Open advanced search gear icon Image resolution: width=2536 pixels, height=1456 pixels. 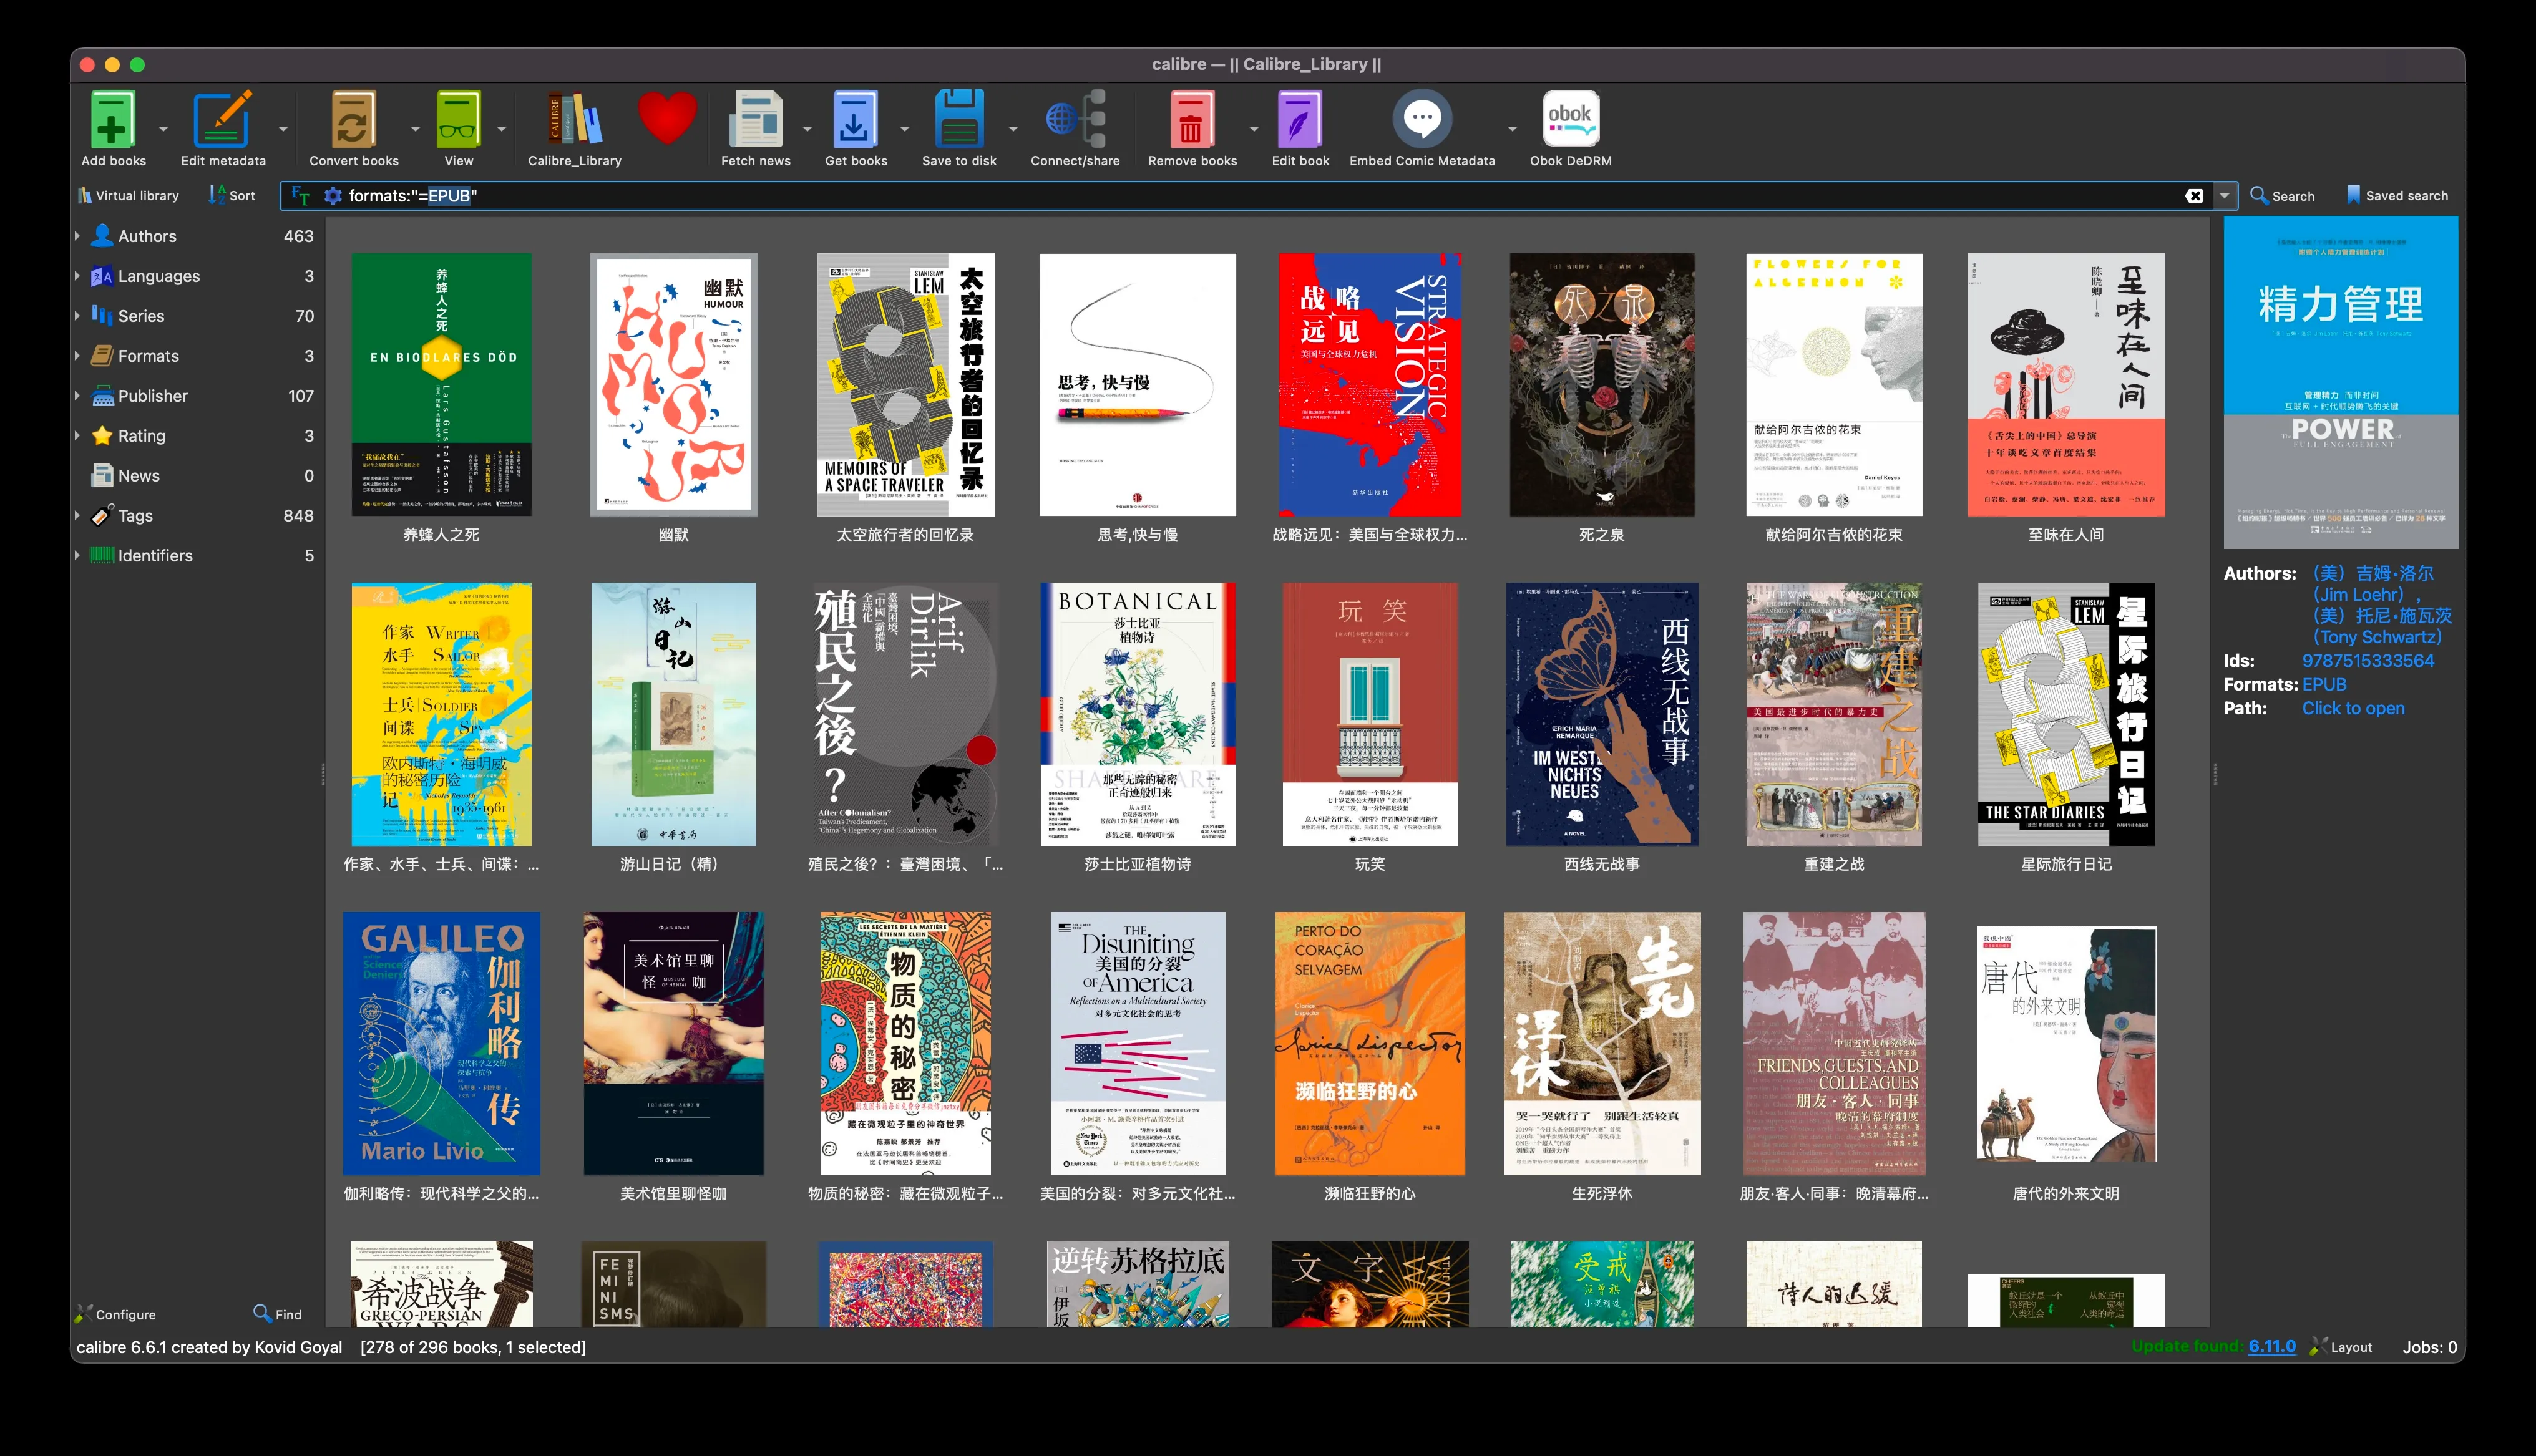tap(333, 196)
